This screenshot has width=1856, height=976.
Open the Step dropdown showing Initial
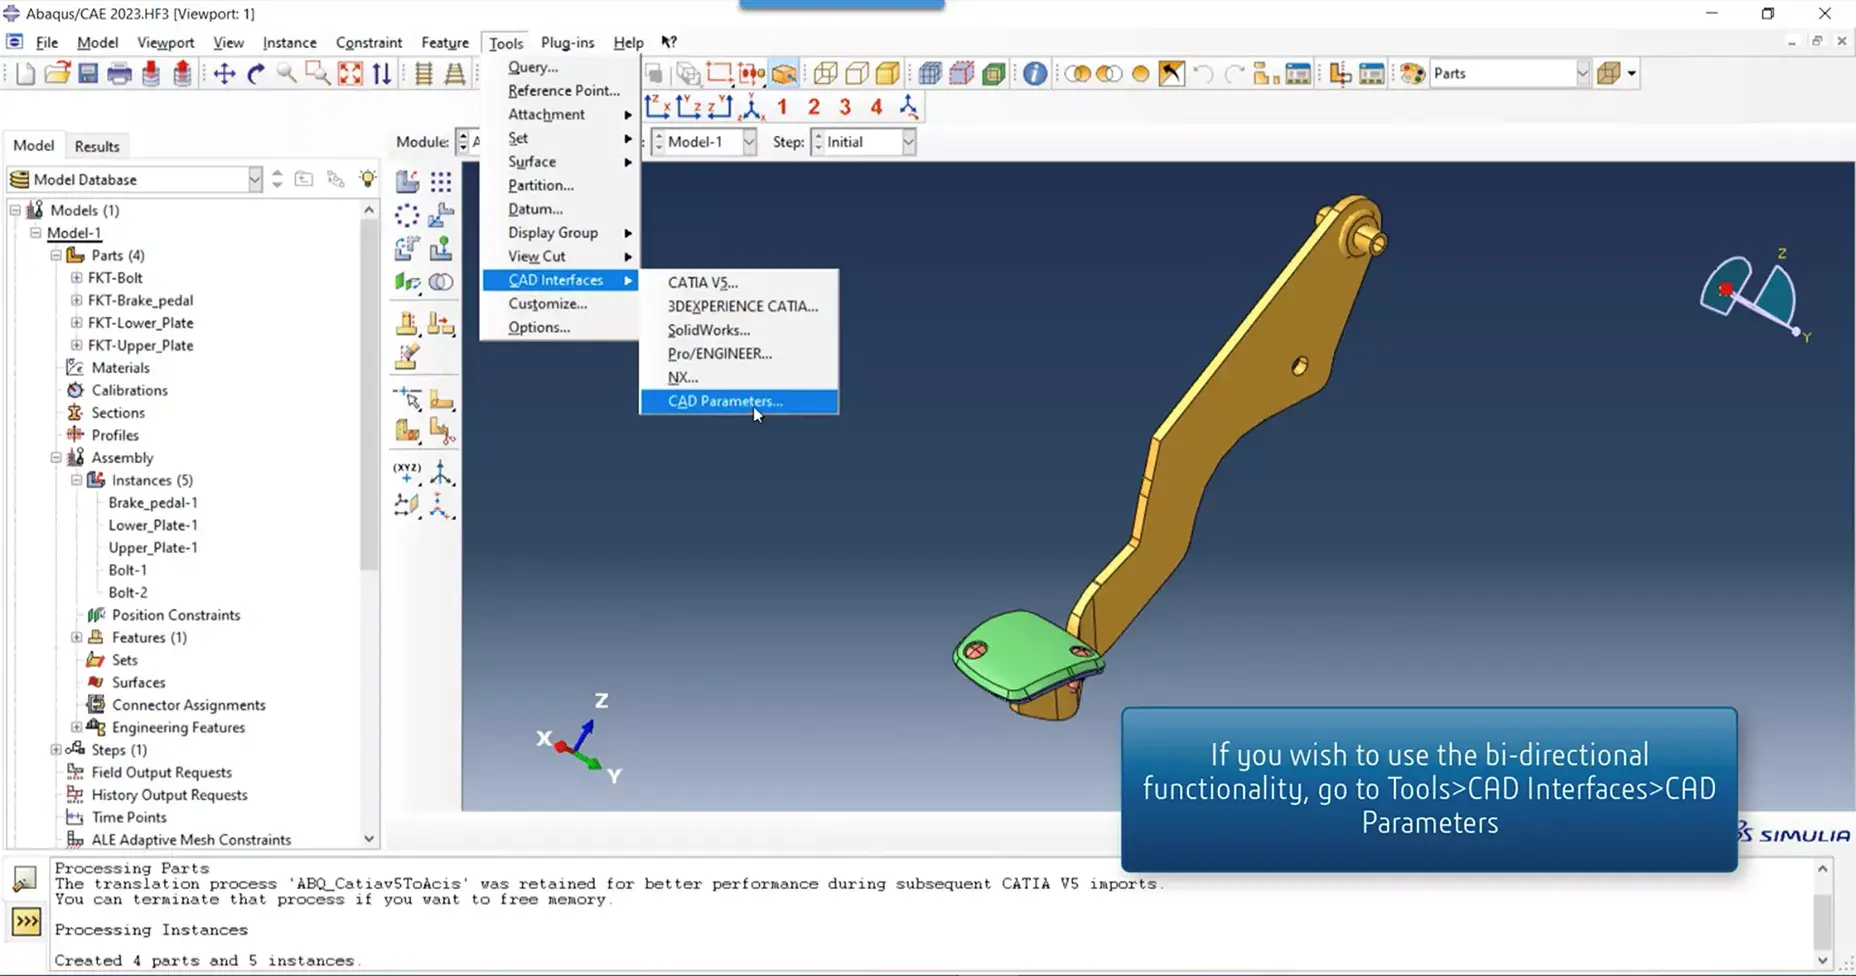point(907,142)
